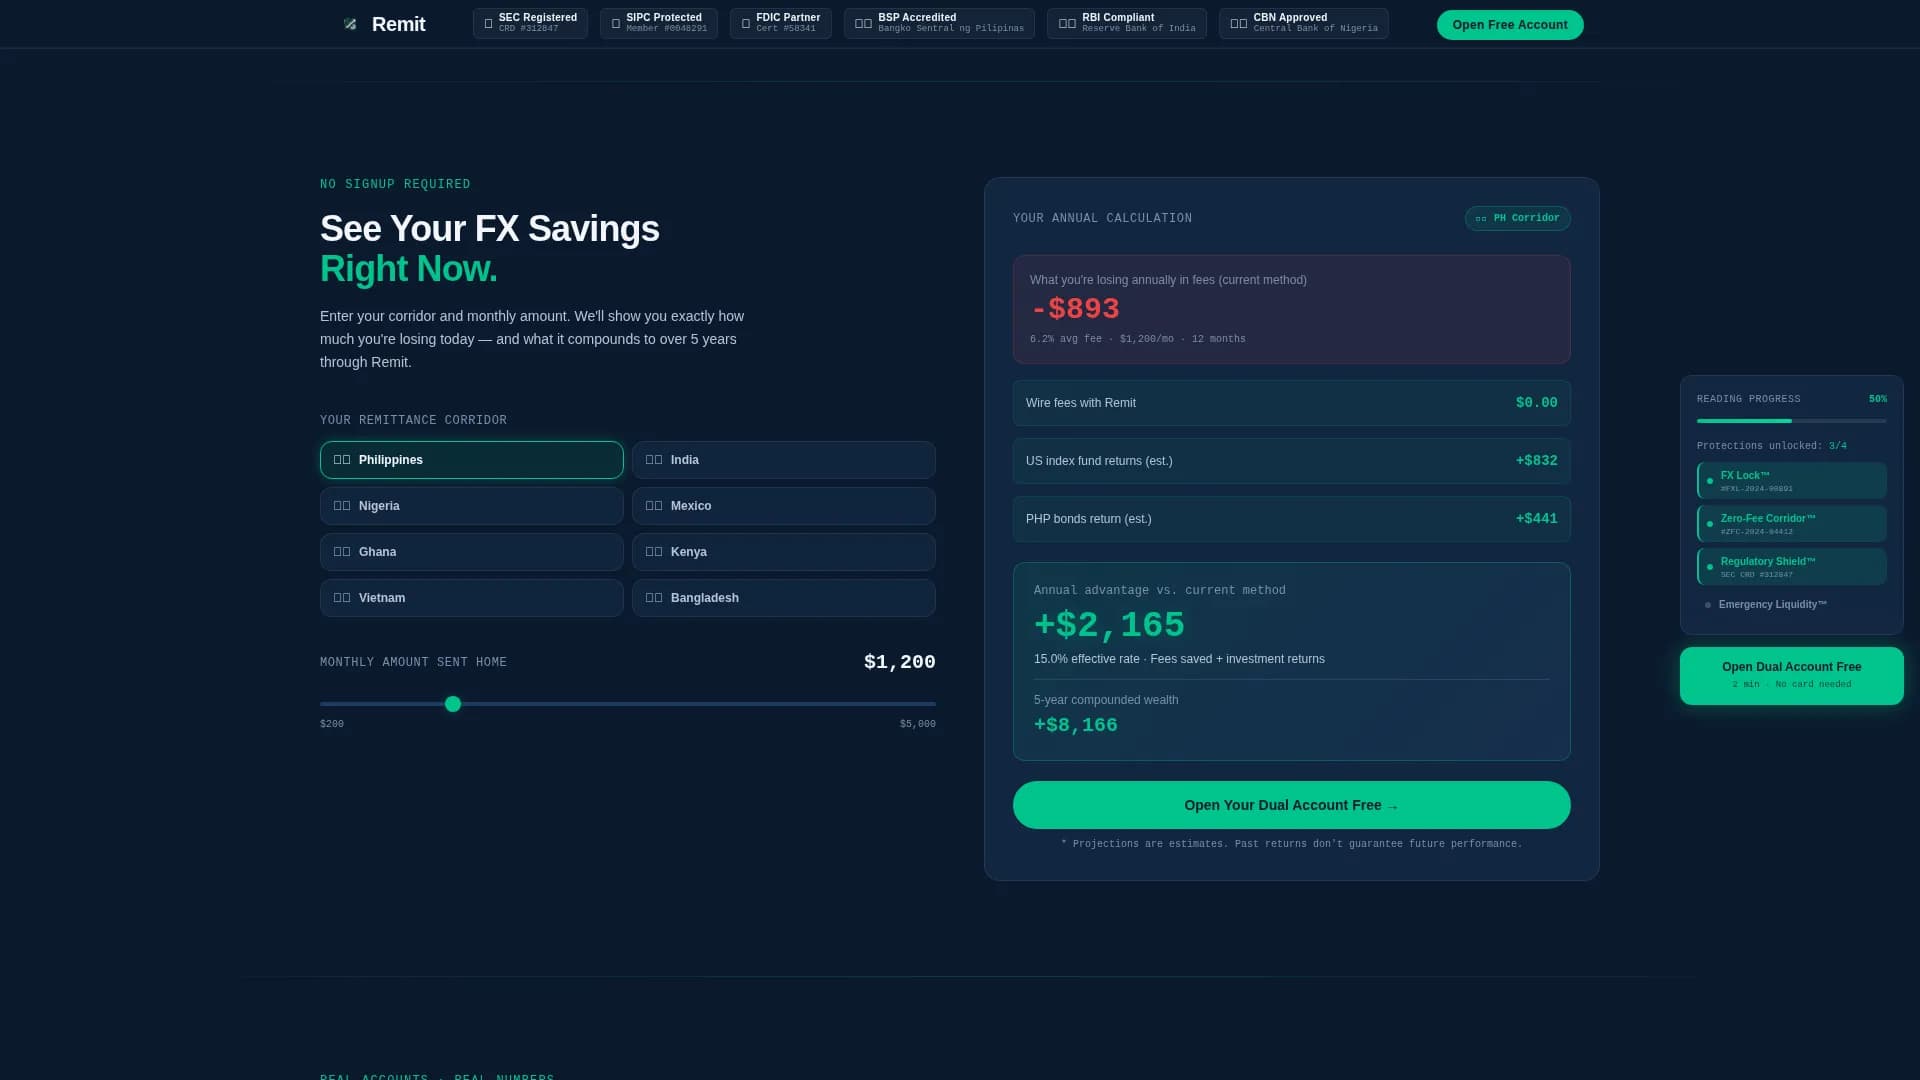This screenshot has height=1080, width=1920.
Task: Click the 50% reading progress value
Action: 1877,399
